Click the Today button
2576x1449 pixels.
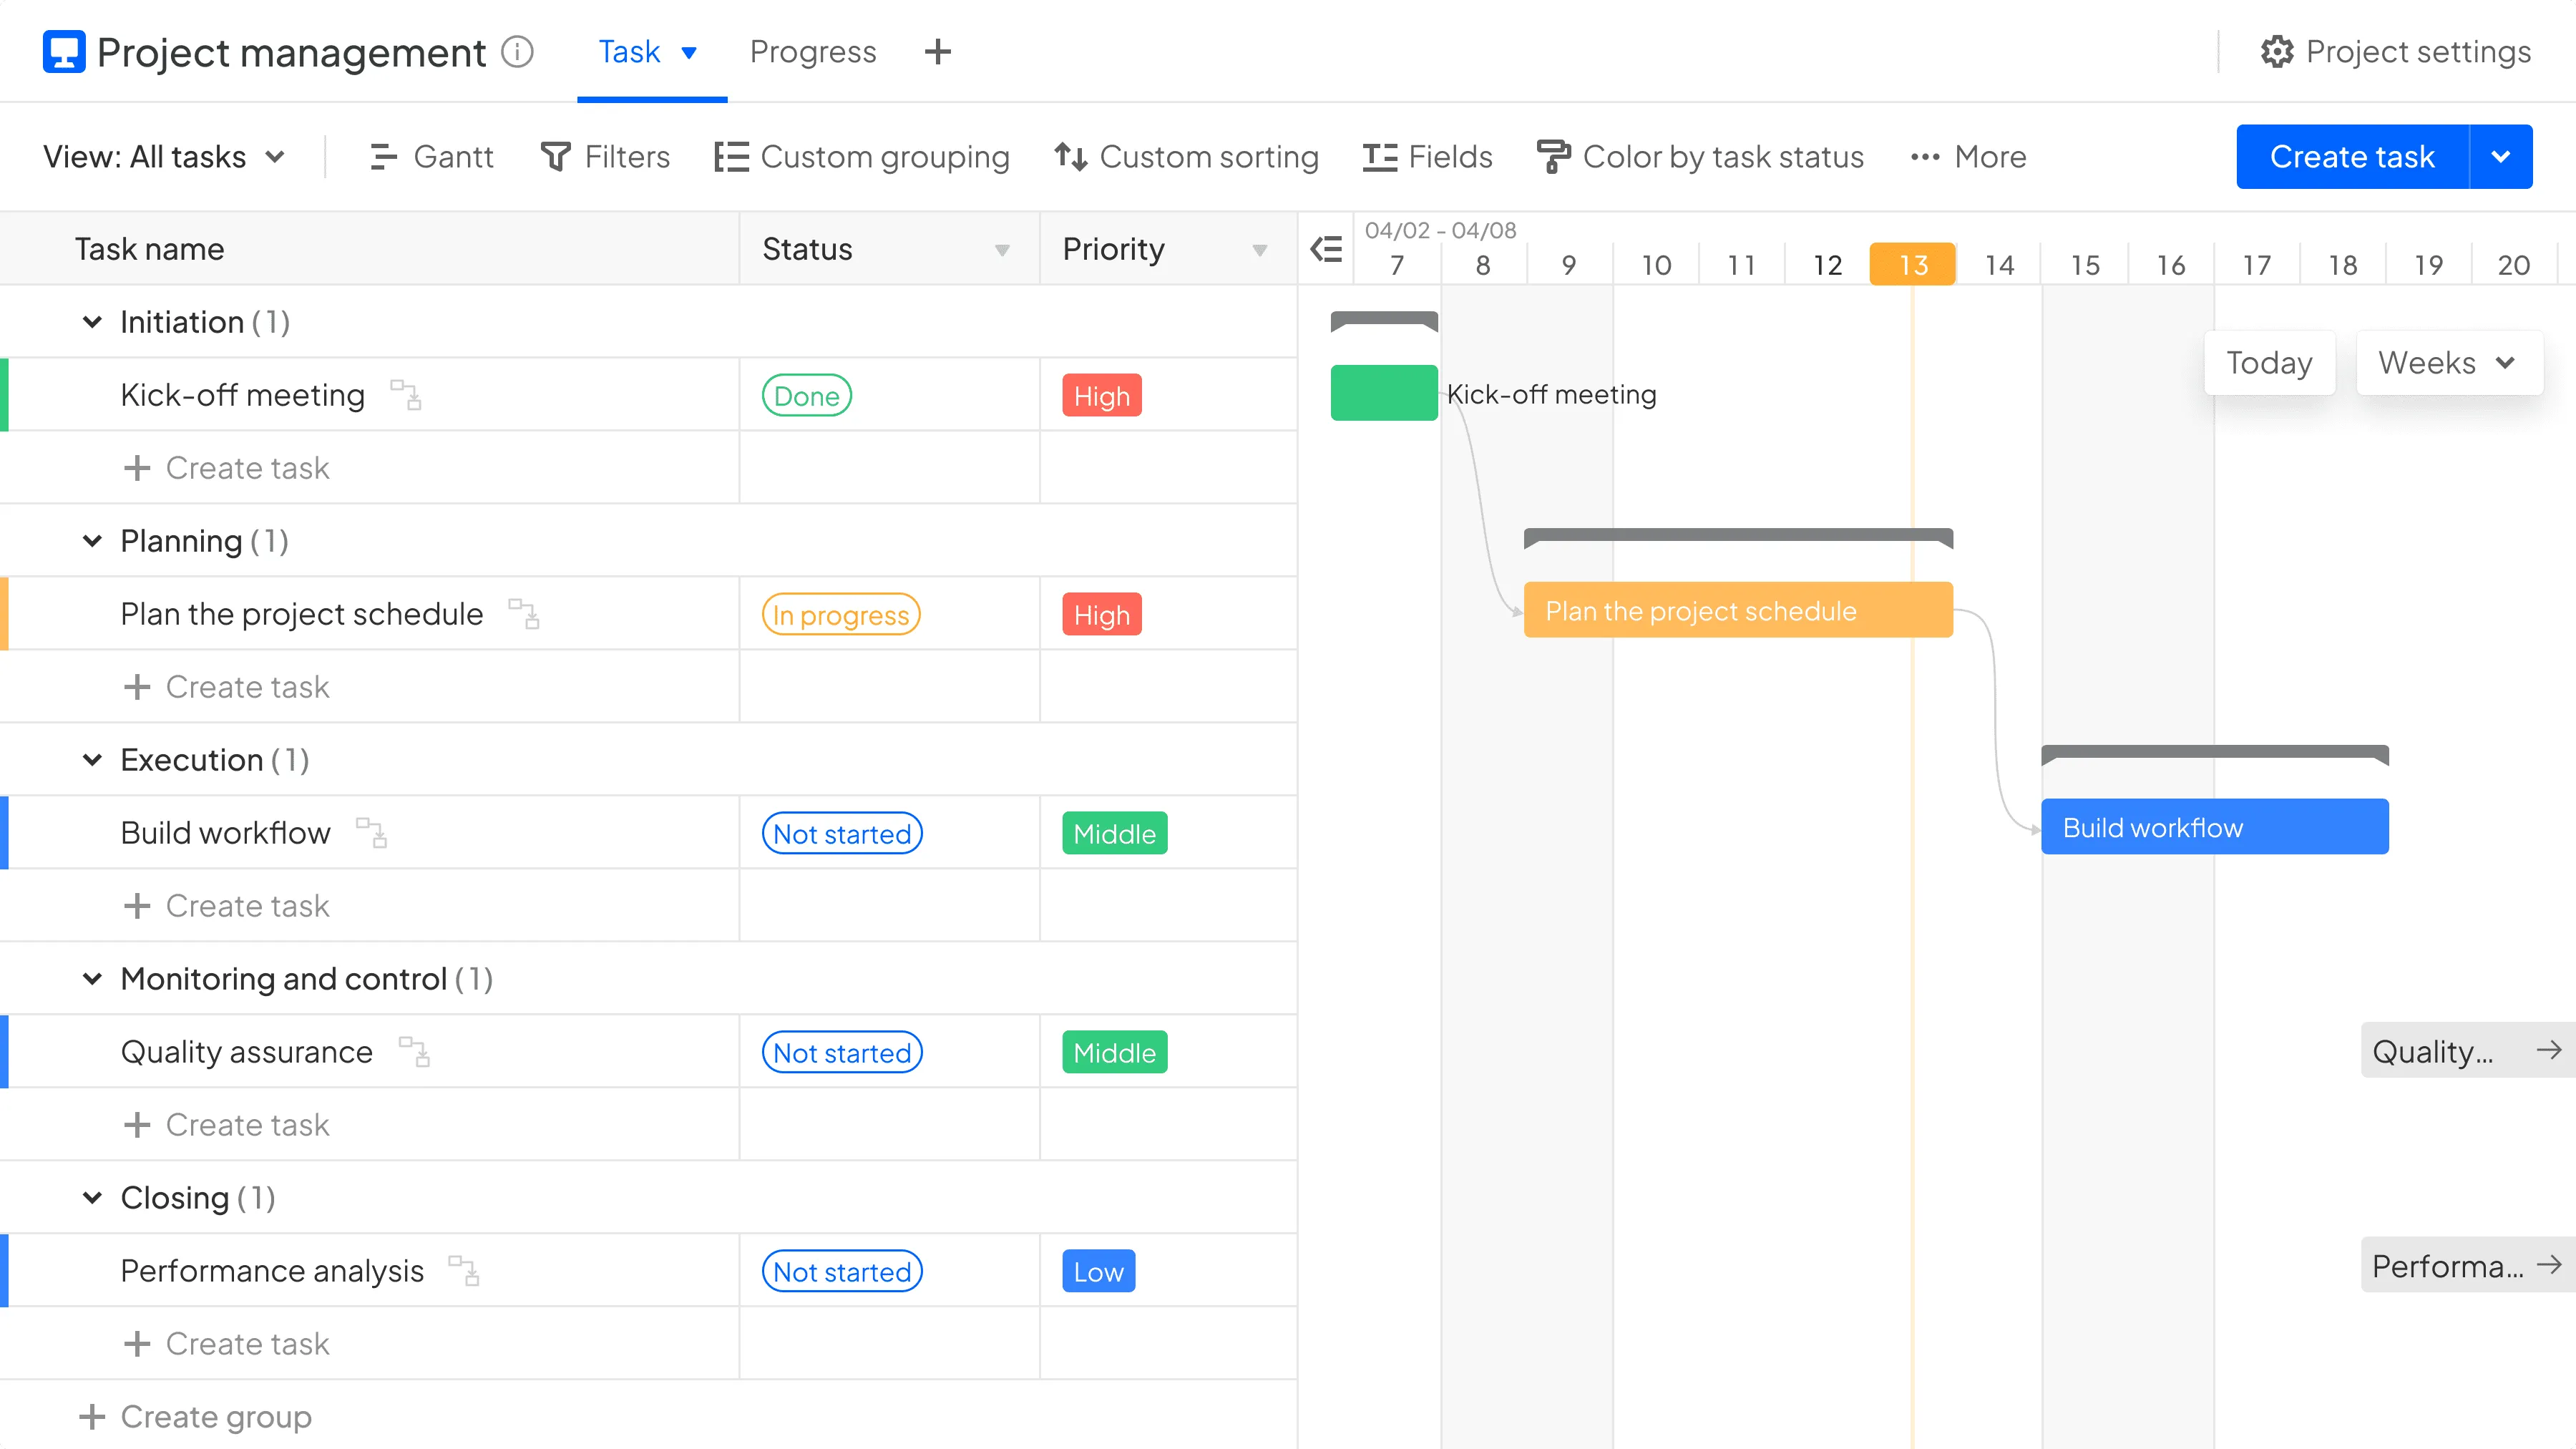tap(2269, 362)
